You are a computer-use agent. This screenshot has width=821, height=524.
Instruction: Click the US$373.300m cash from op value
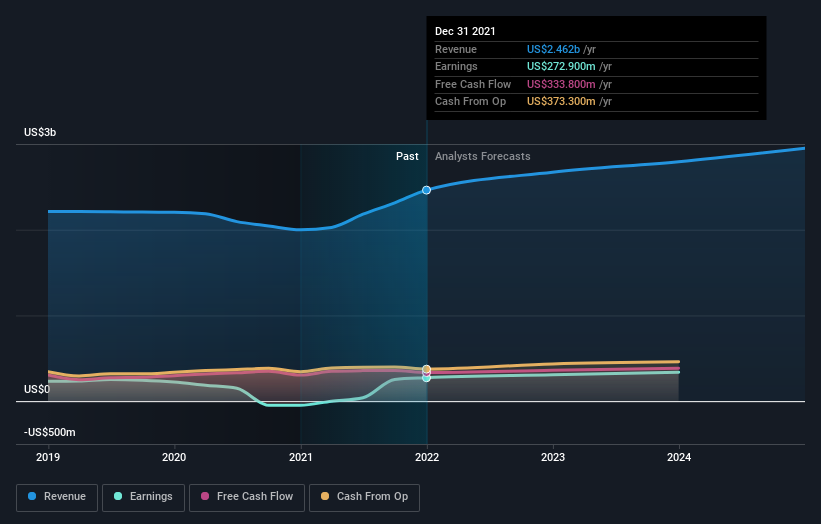click(561, 102)
